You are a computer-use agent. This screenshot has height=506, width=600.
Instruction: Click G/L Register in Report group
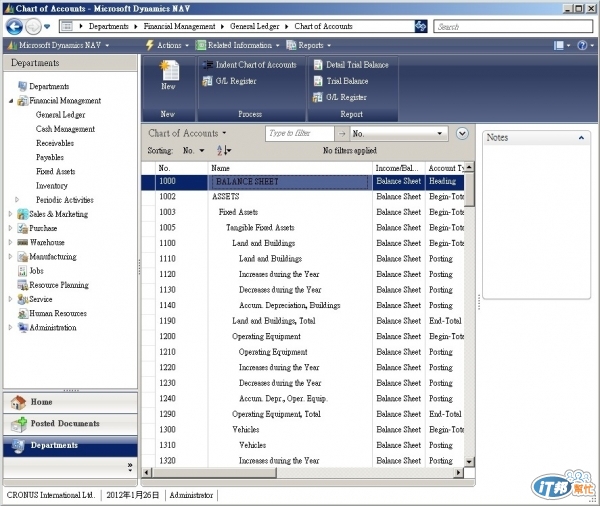coord(340,97)
